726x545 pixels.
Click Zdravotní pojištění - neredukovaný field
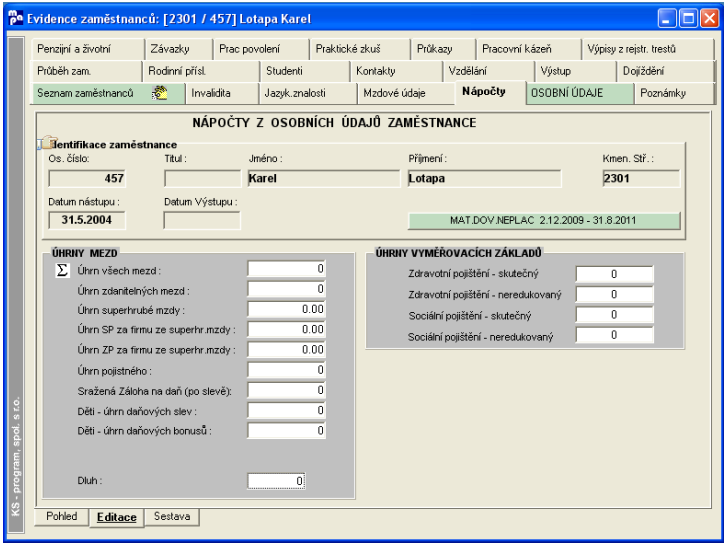pos(614,294)
